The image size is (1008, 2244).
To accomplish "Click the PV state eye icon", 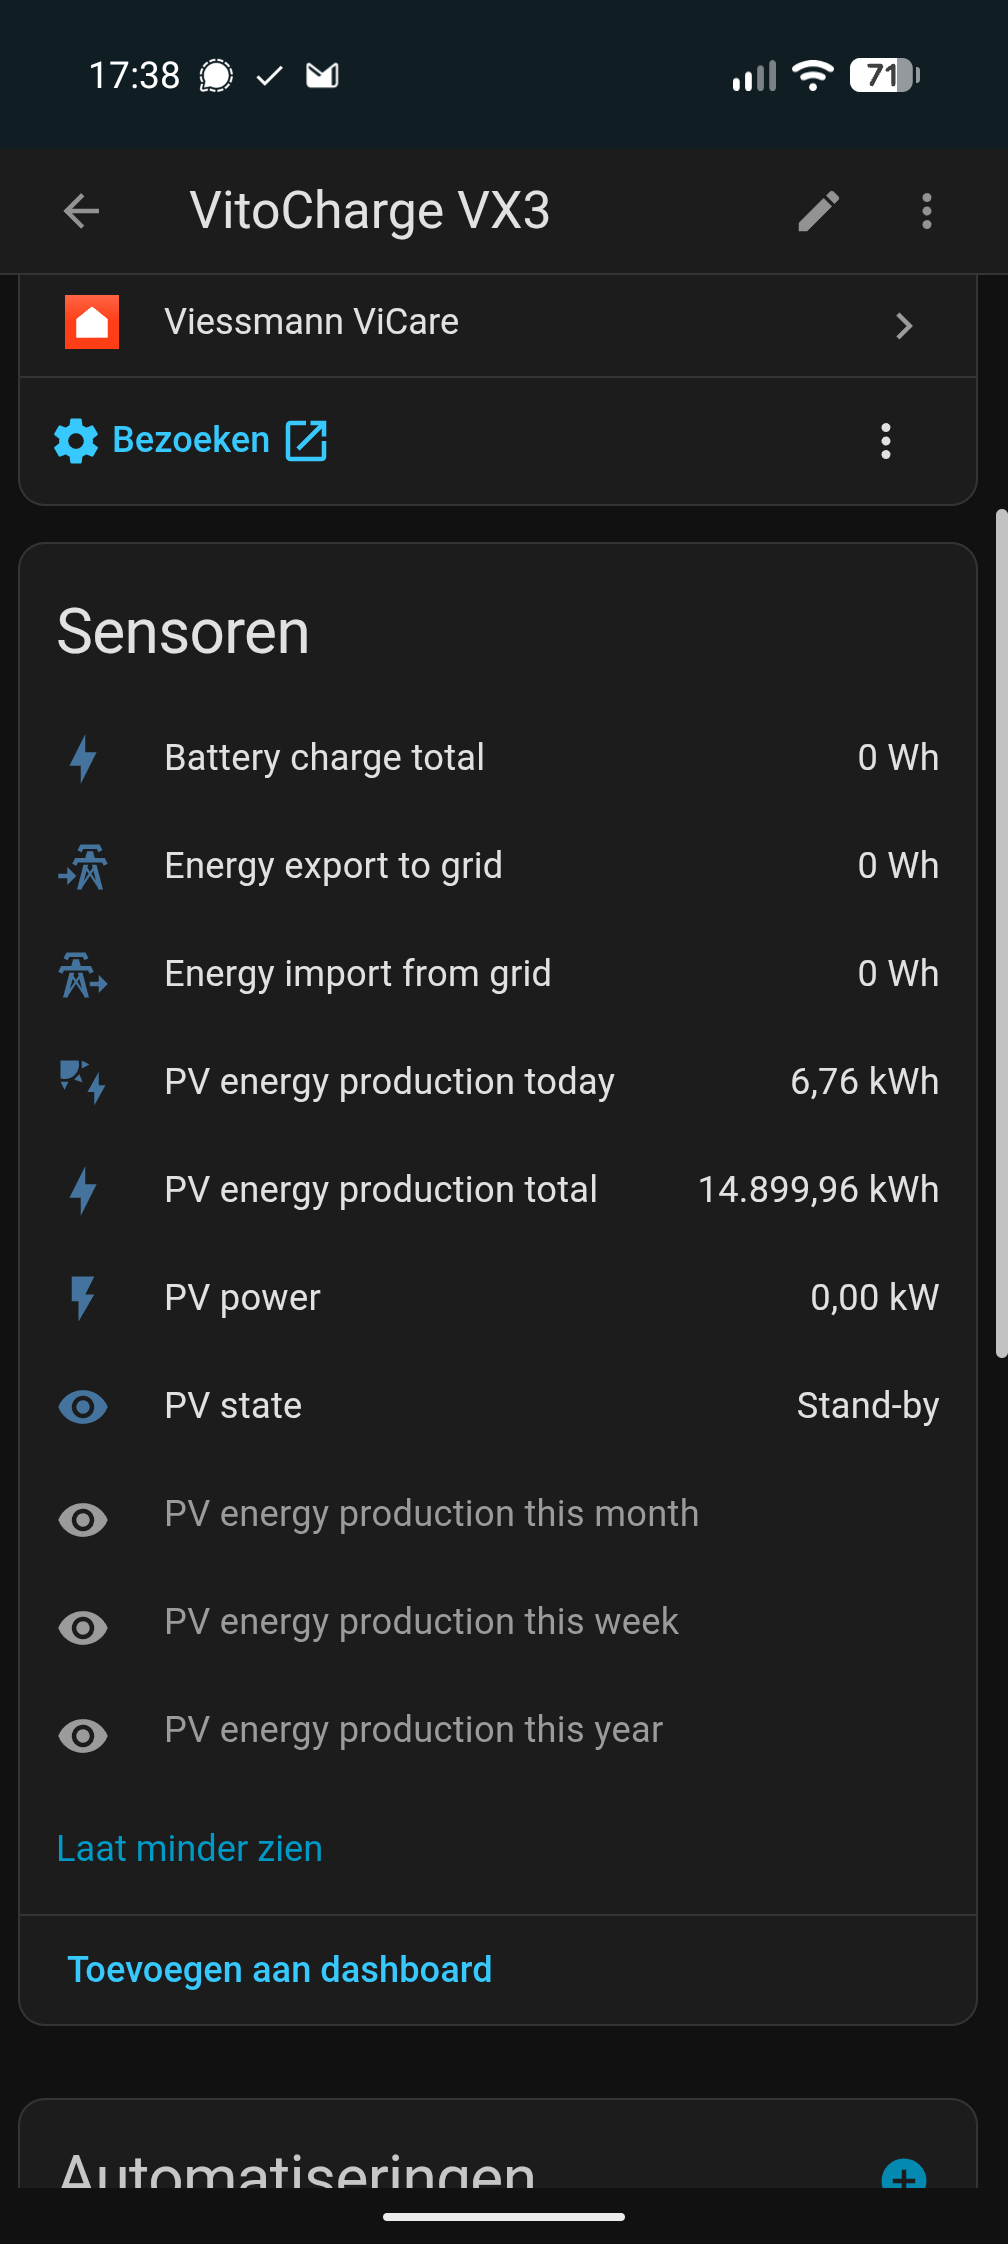I will coord(83,1407).
